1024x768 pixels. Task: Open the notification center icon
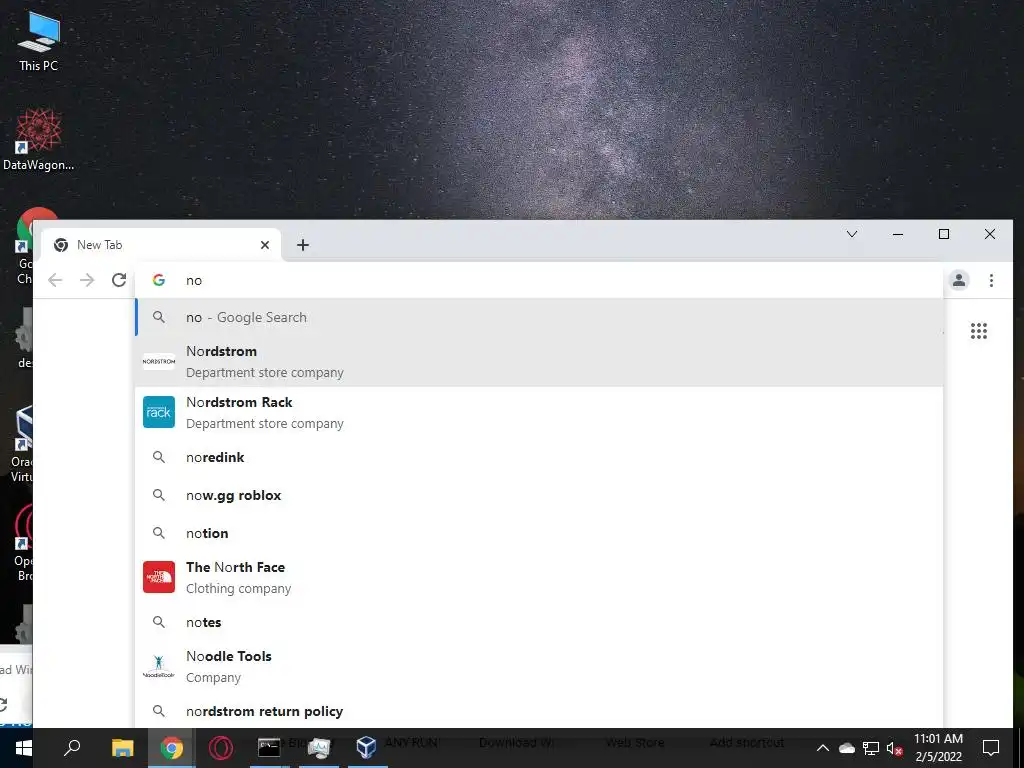(991, 748)
